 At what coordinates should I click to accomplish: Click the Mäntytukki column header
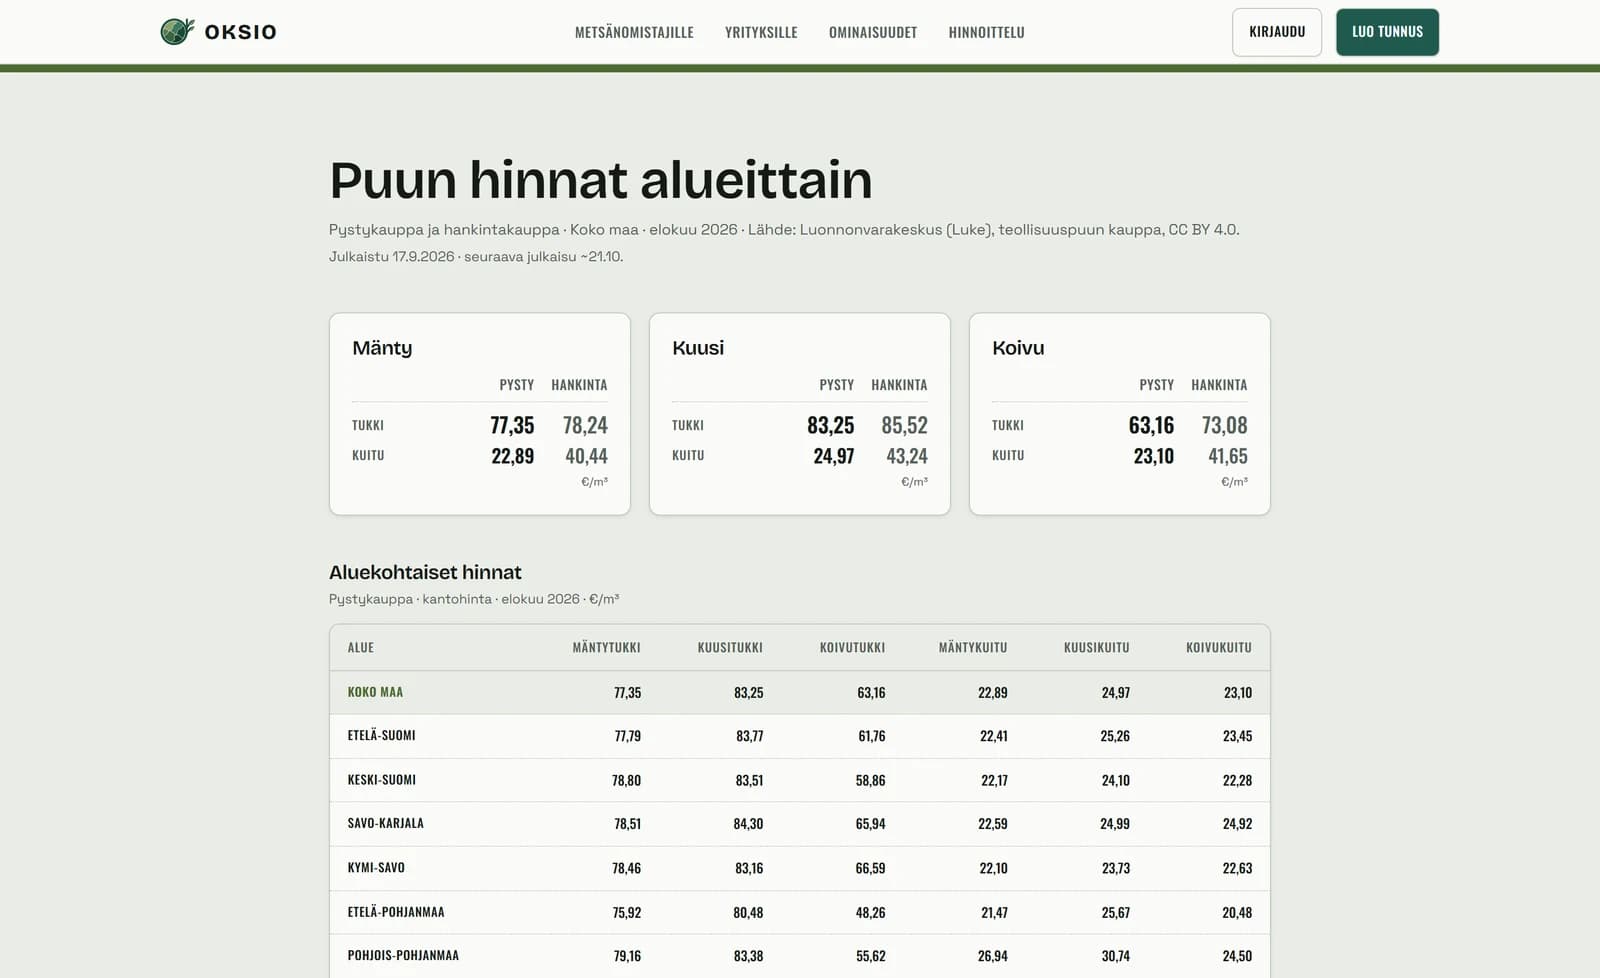point(606,647)
